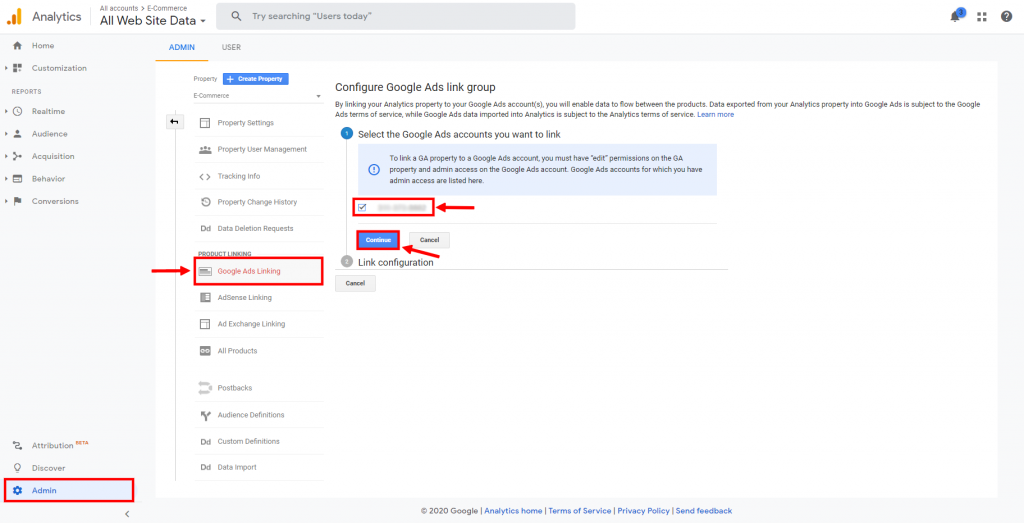The height and width of the screenshot is (523, 1024).
Task: Click the Google Analytics logo icon
Action: (14, 16)
